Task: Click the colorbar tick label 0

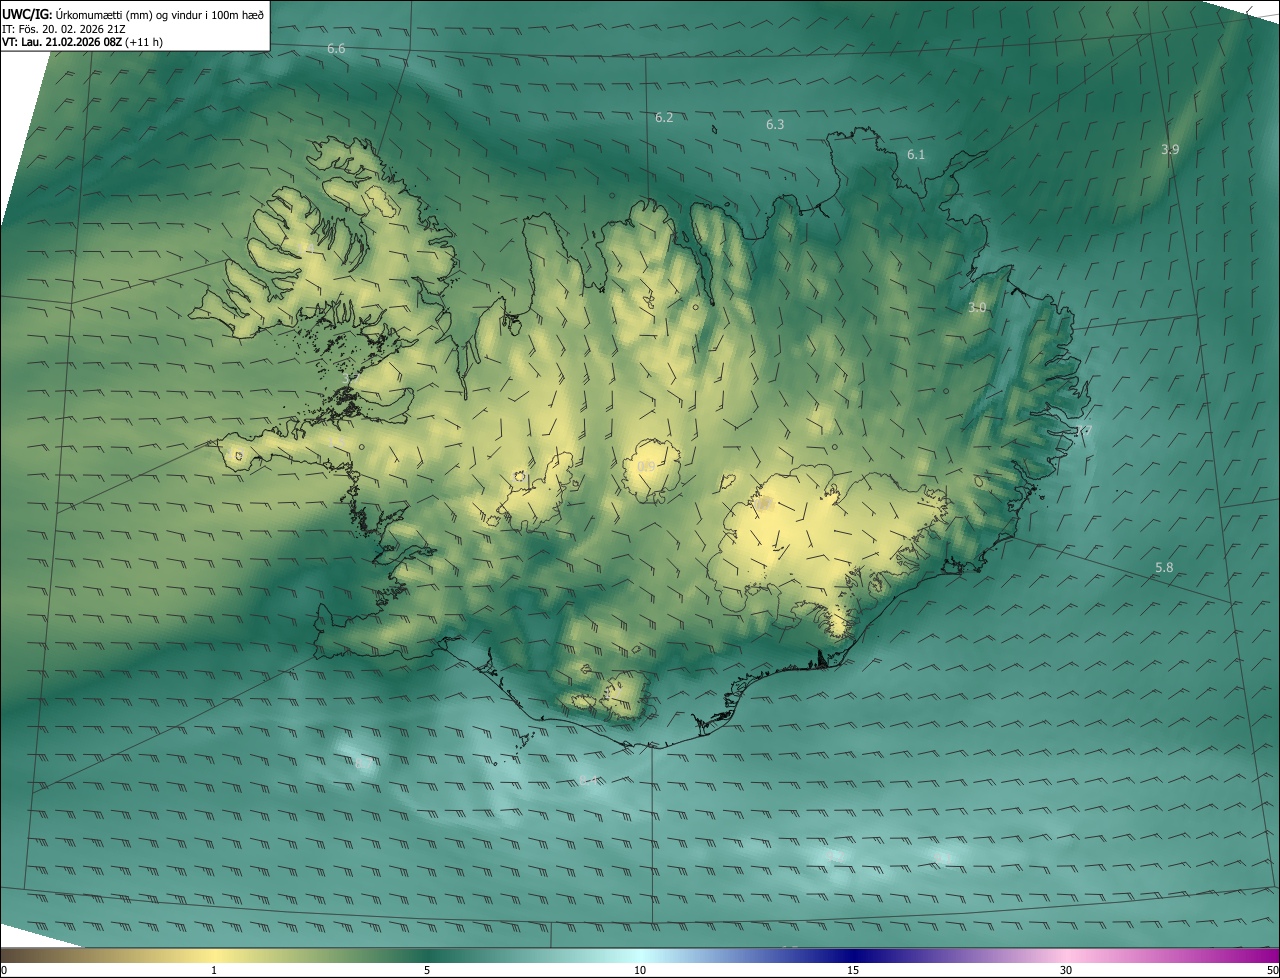Action: [3, 970]
